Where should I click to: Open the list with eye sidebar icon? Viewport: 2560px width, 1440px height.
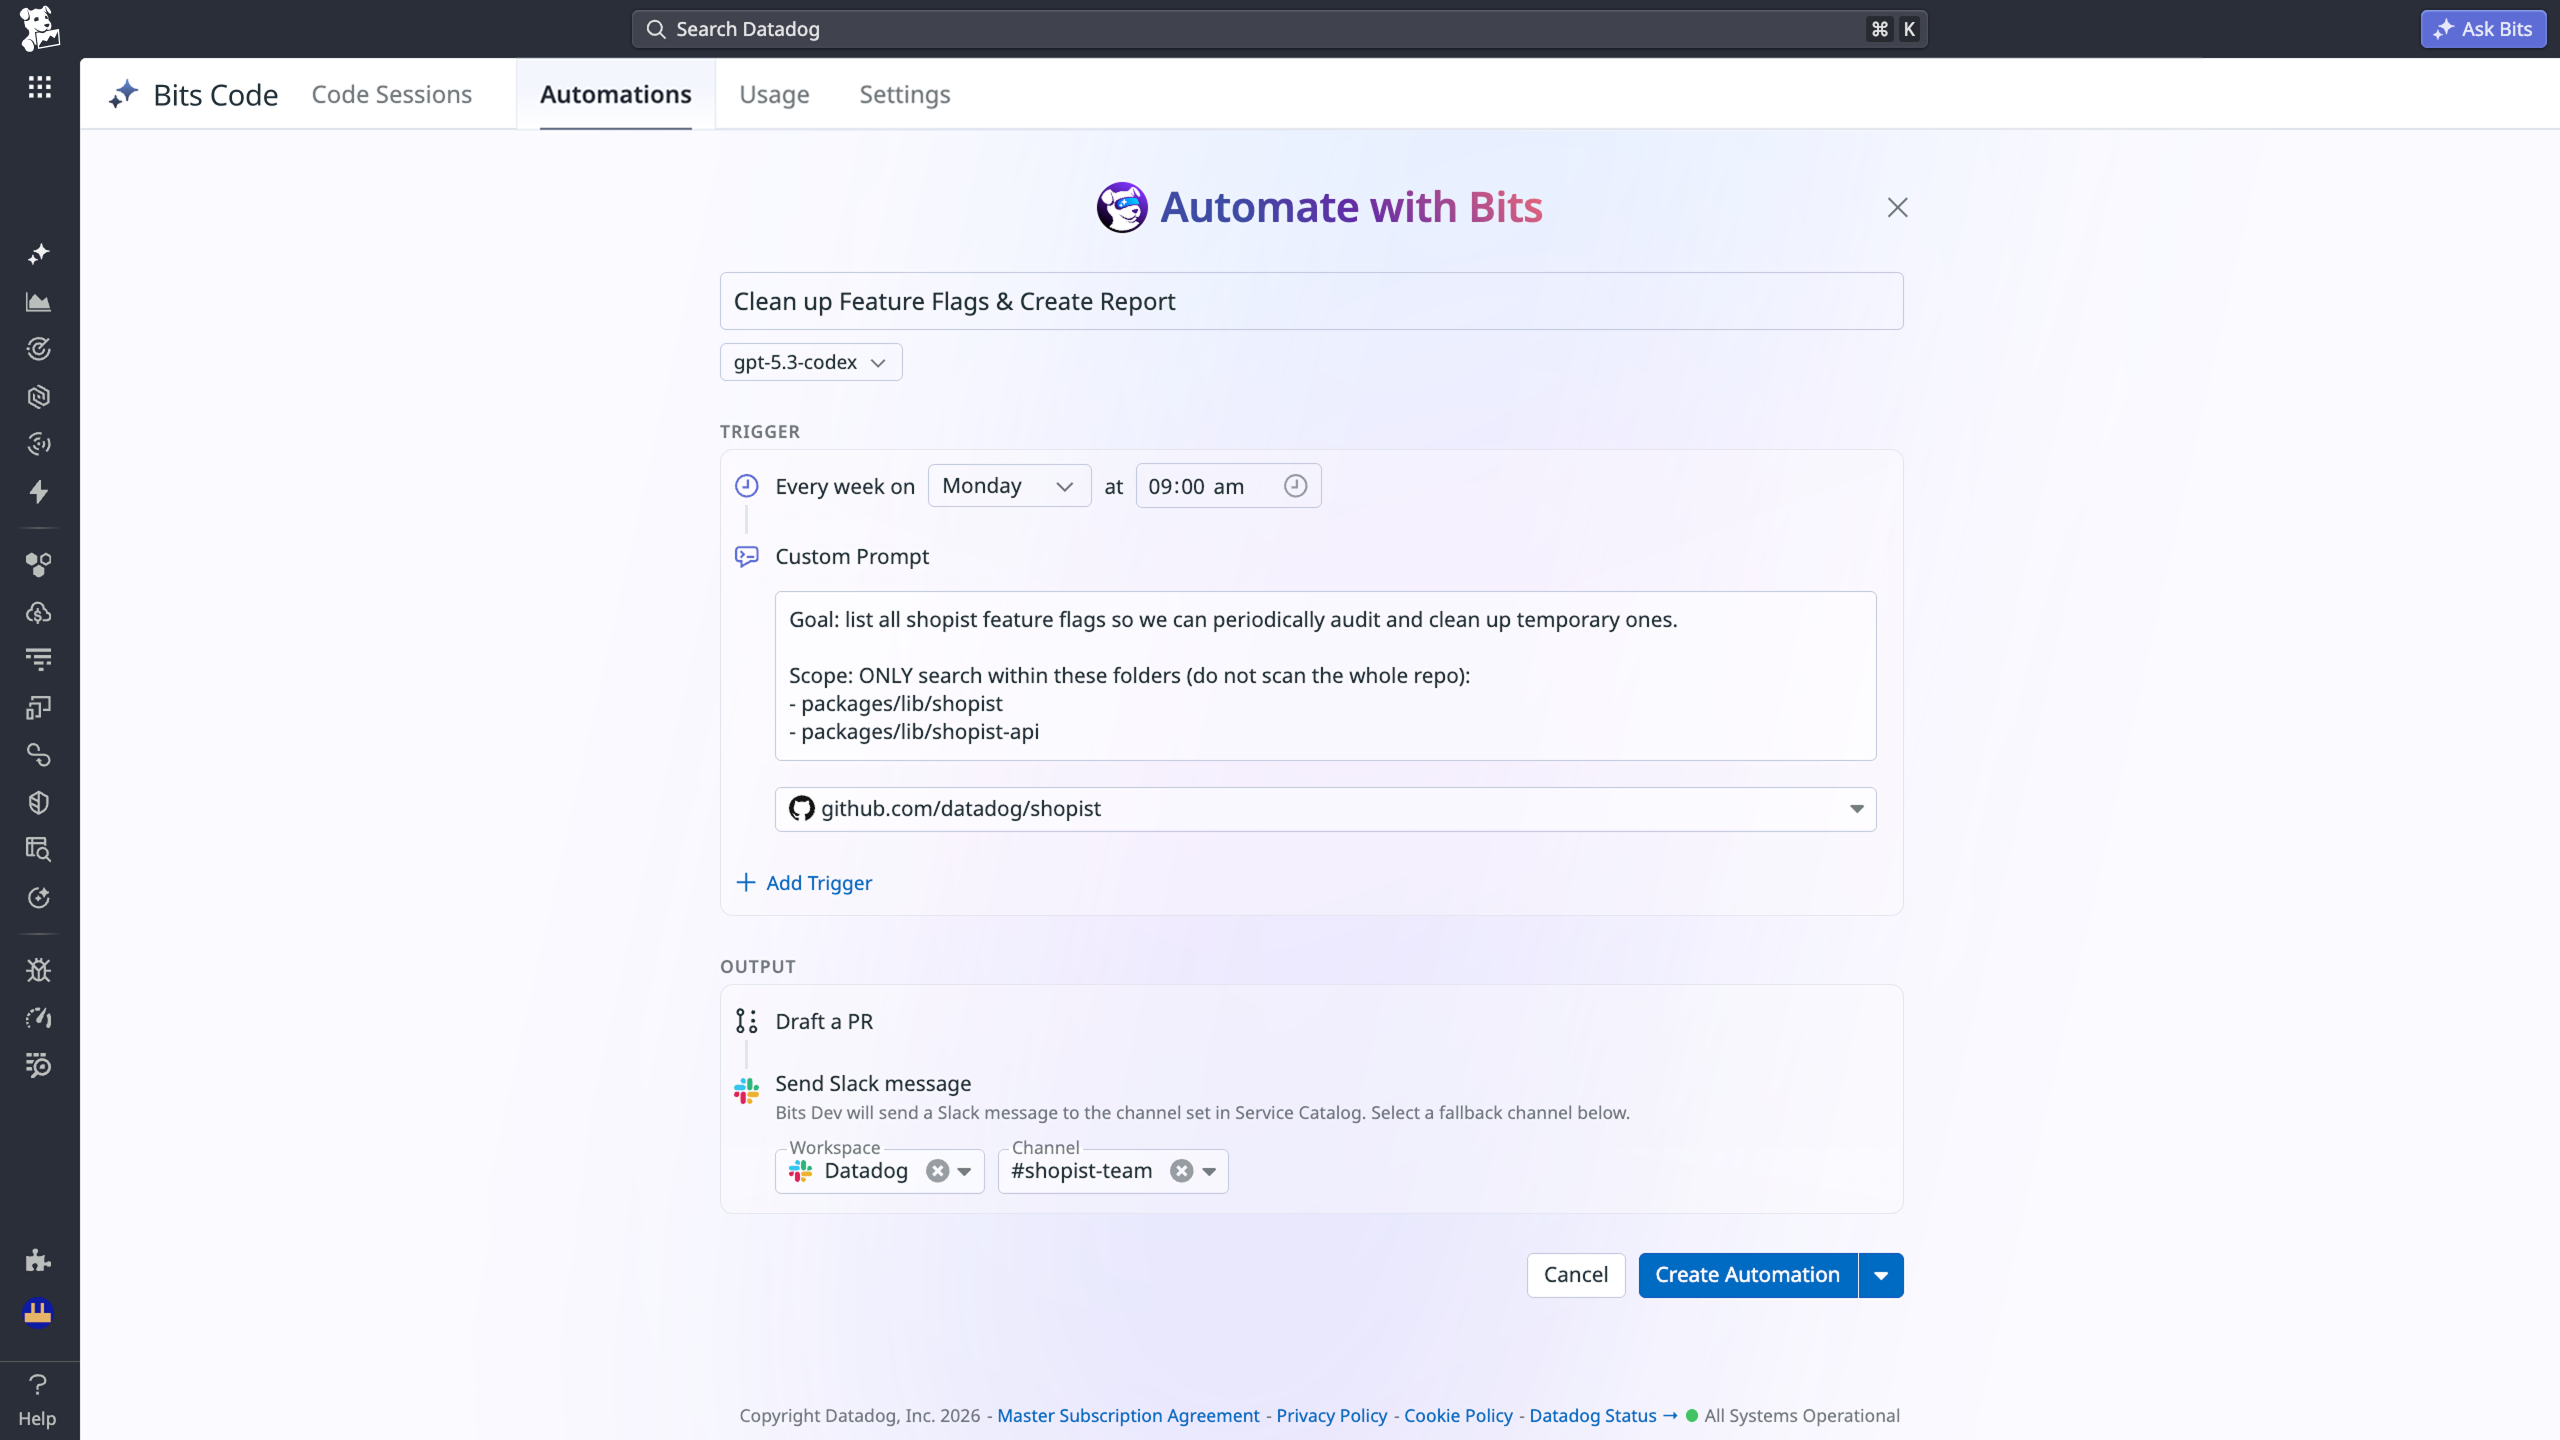pyautogui.click(x=39, y=1066)
